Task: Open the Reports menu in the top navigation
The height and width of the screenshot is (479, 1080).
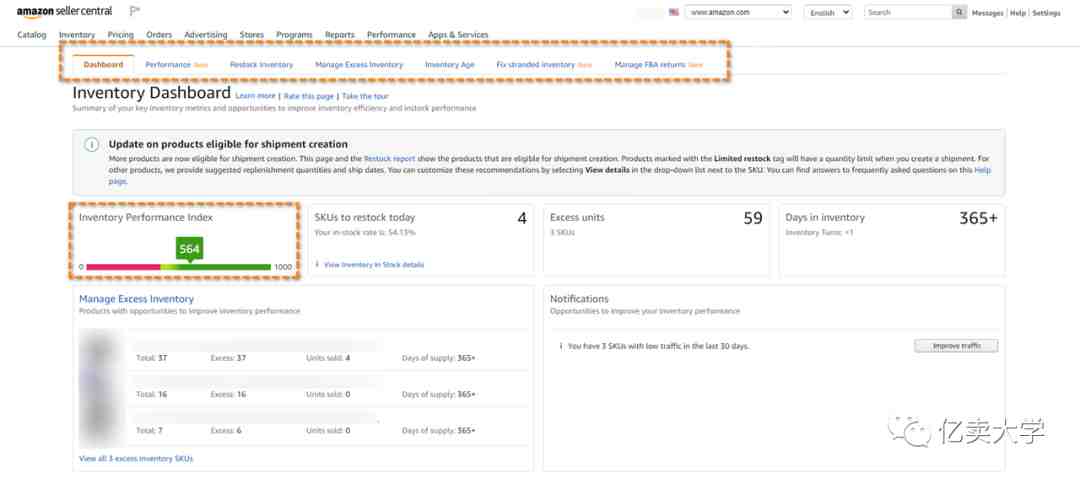Action: (x=340, y=34)
